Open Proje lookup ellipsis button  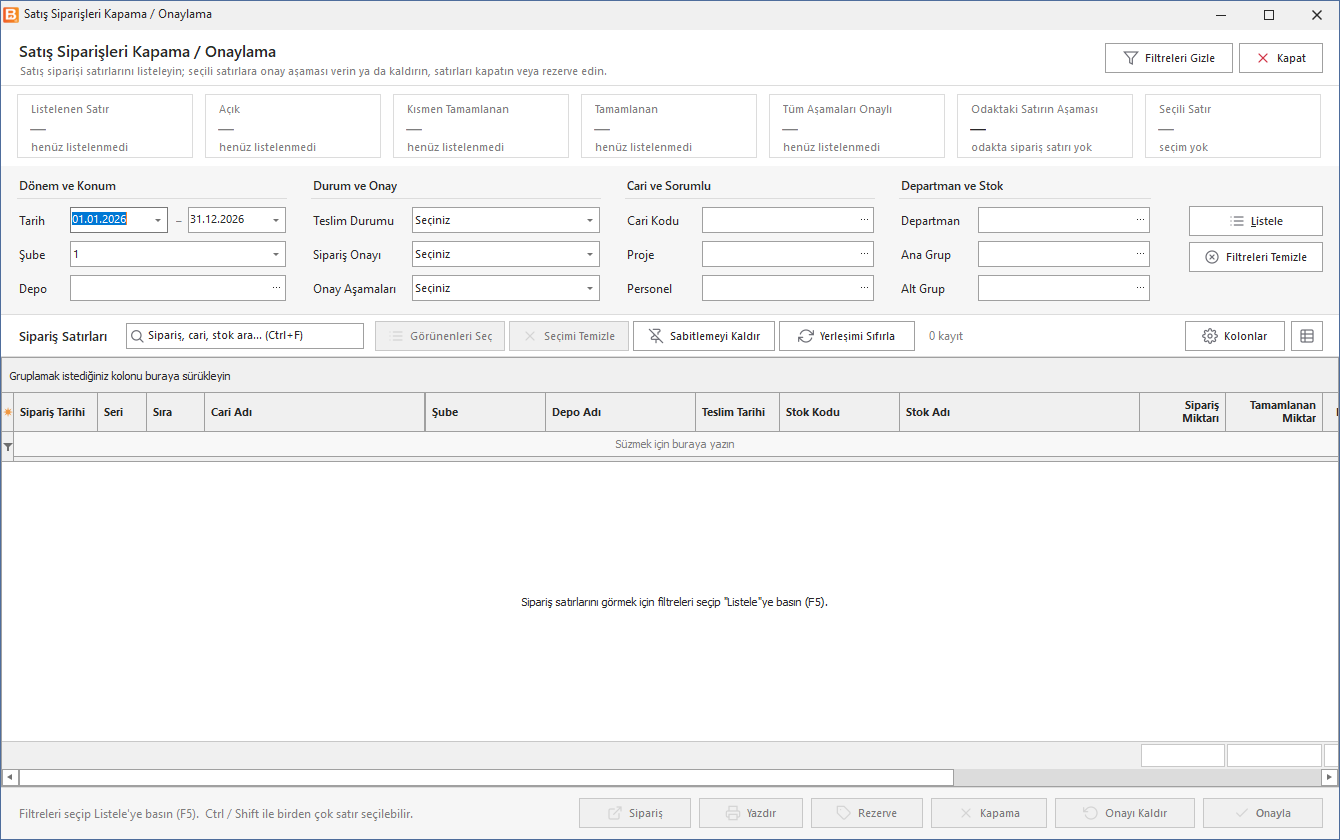(864, 254)
